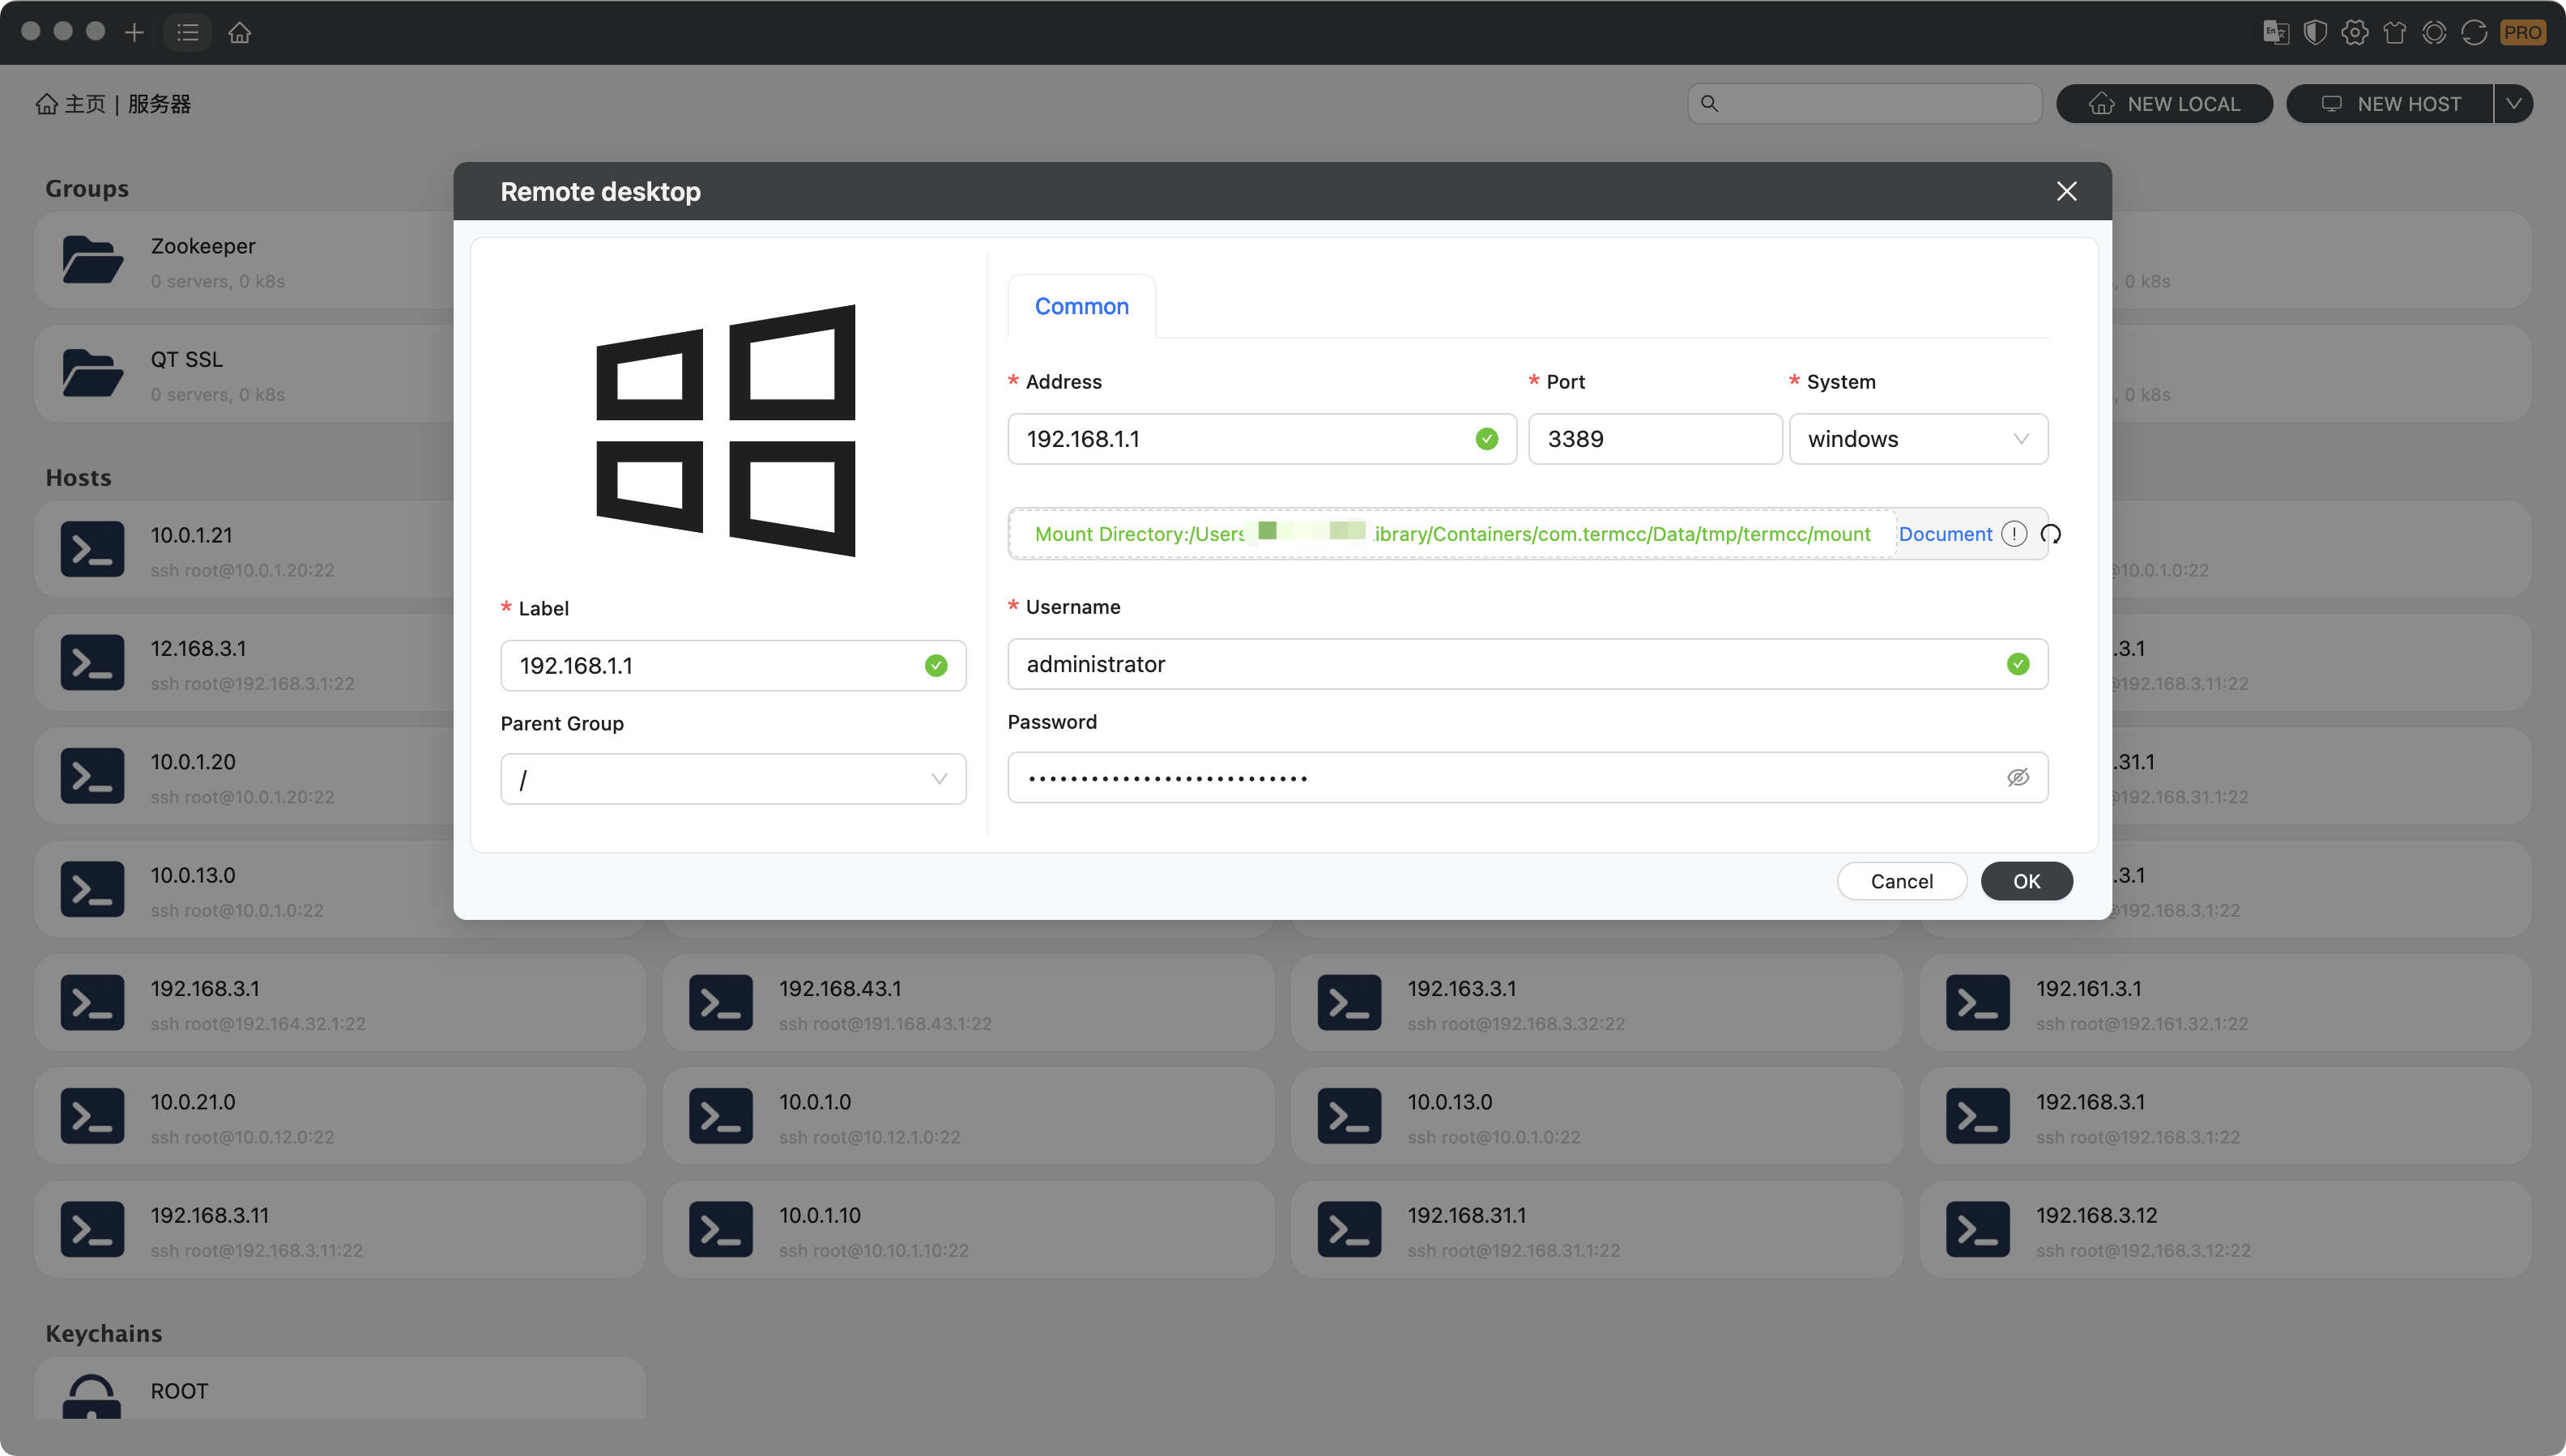Click the Cancel button

[1902, 881]
